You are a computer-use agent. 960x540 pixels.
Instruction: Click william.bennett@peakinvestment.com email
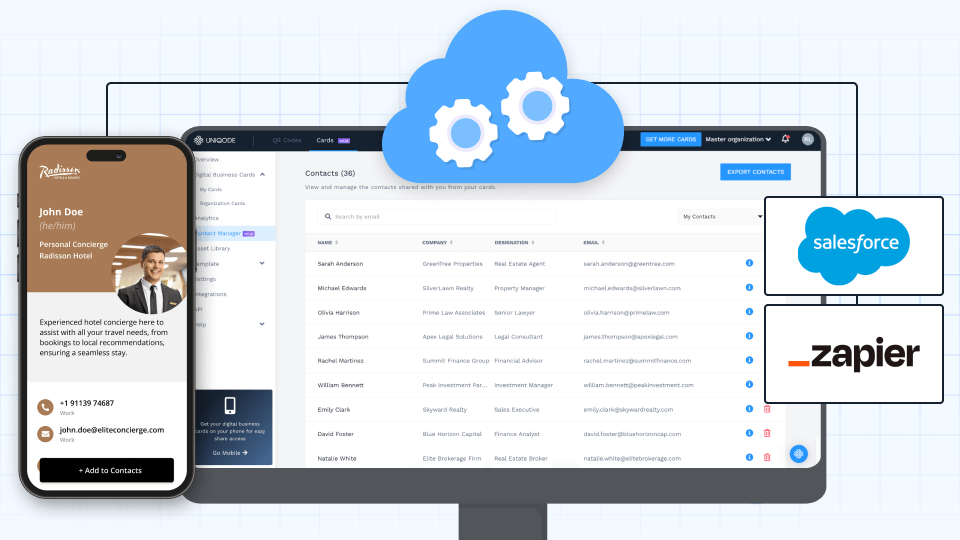[638, 385]
